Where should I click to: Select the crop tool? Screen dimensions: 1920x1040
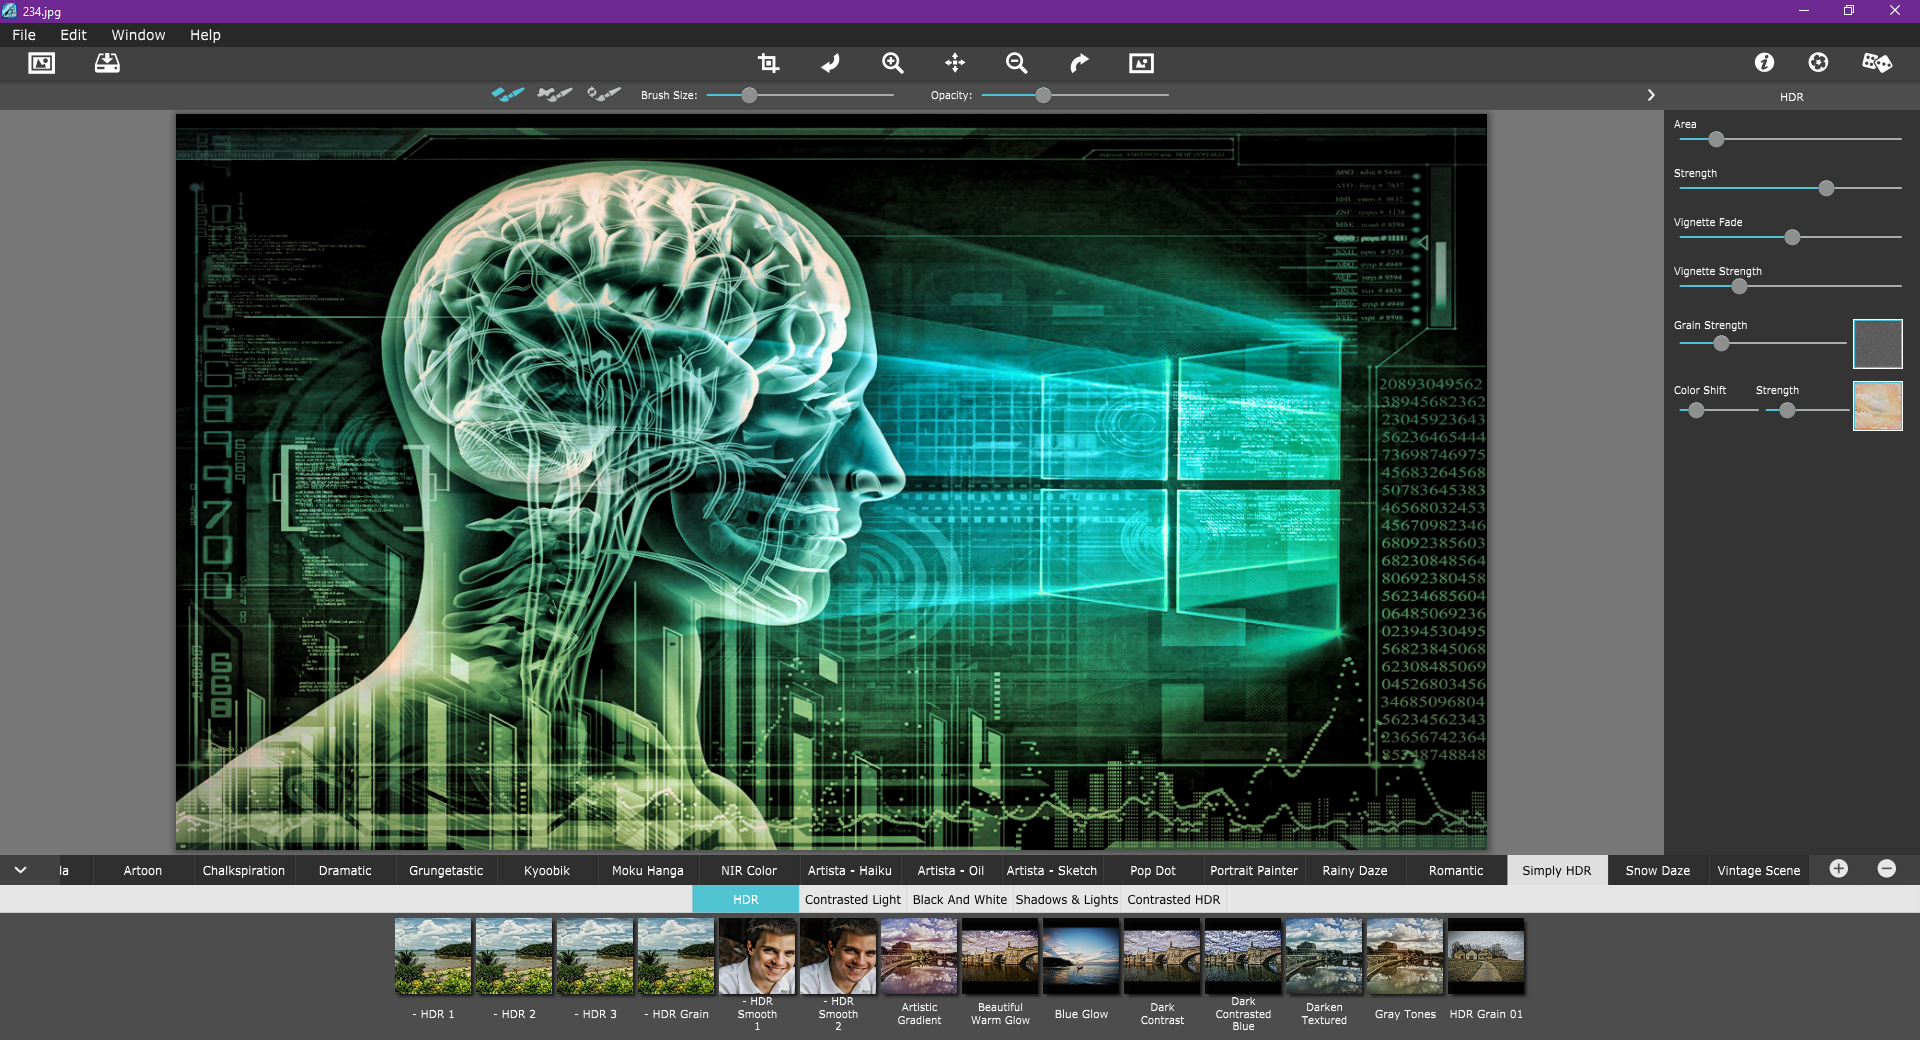coord(768,63)
